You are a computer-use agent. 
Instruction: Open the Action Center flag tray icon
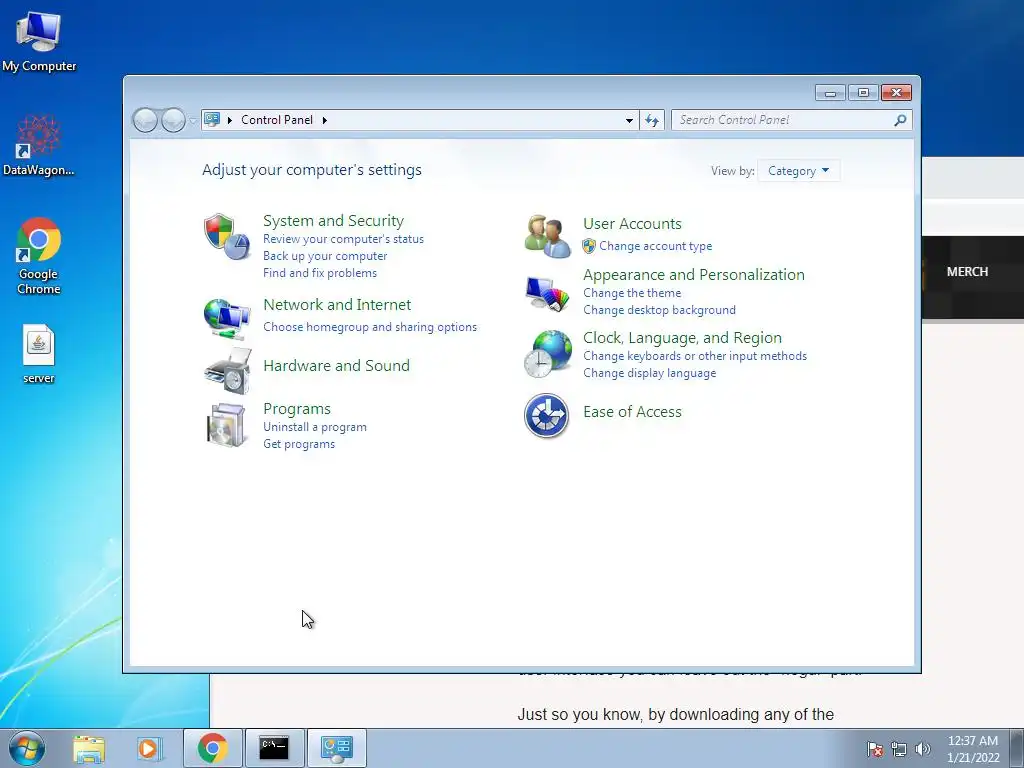click(875, 749)
